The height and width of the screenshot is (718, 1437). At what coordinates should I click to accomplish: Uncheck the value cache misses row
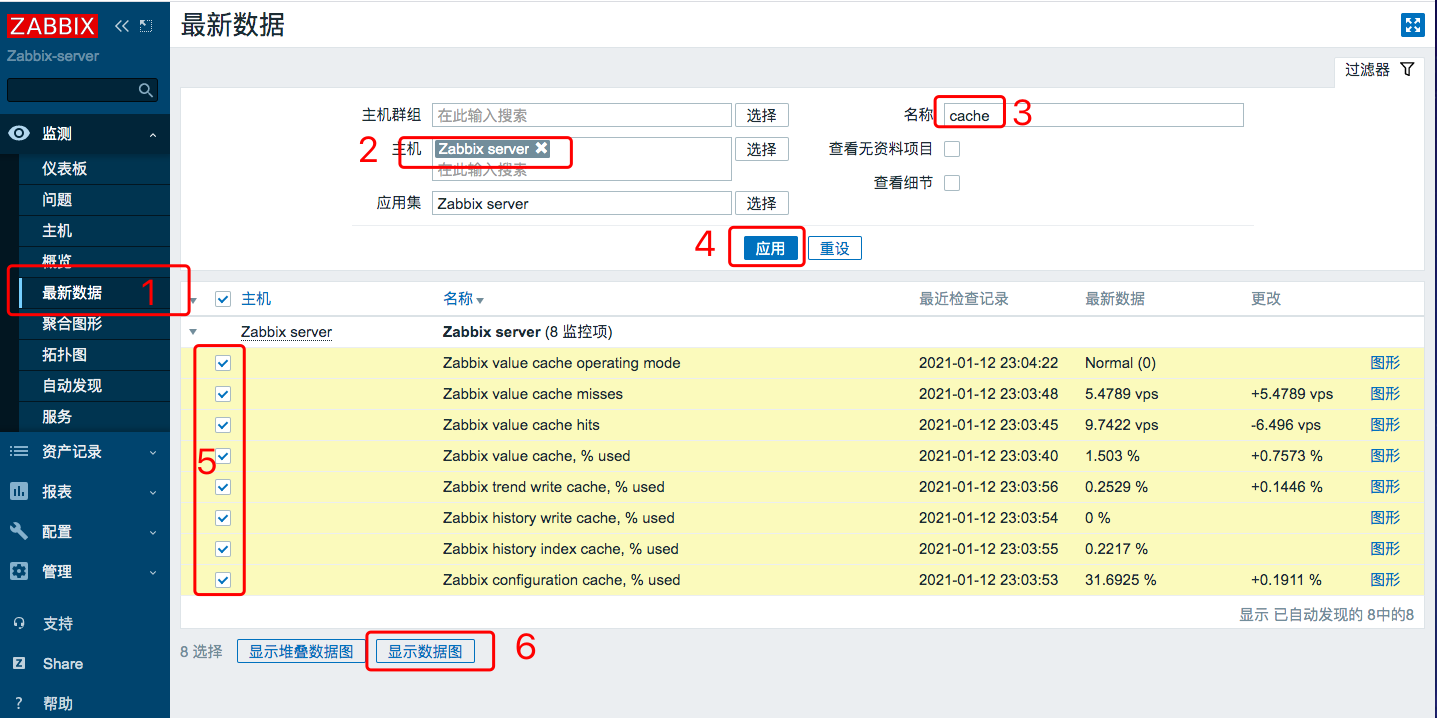pyautogui.click(x=223, y=394)
